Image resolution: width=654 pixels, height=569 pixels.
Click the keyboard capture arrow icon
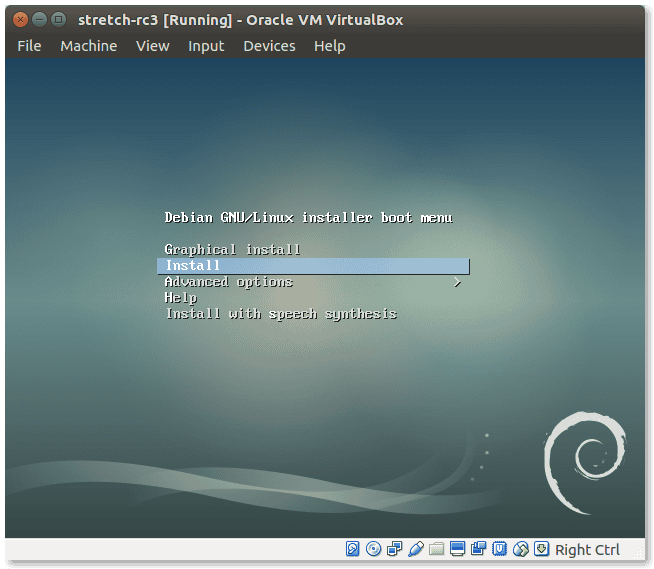pyautogui.click(x=541, y=549)
